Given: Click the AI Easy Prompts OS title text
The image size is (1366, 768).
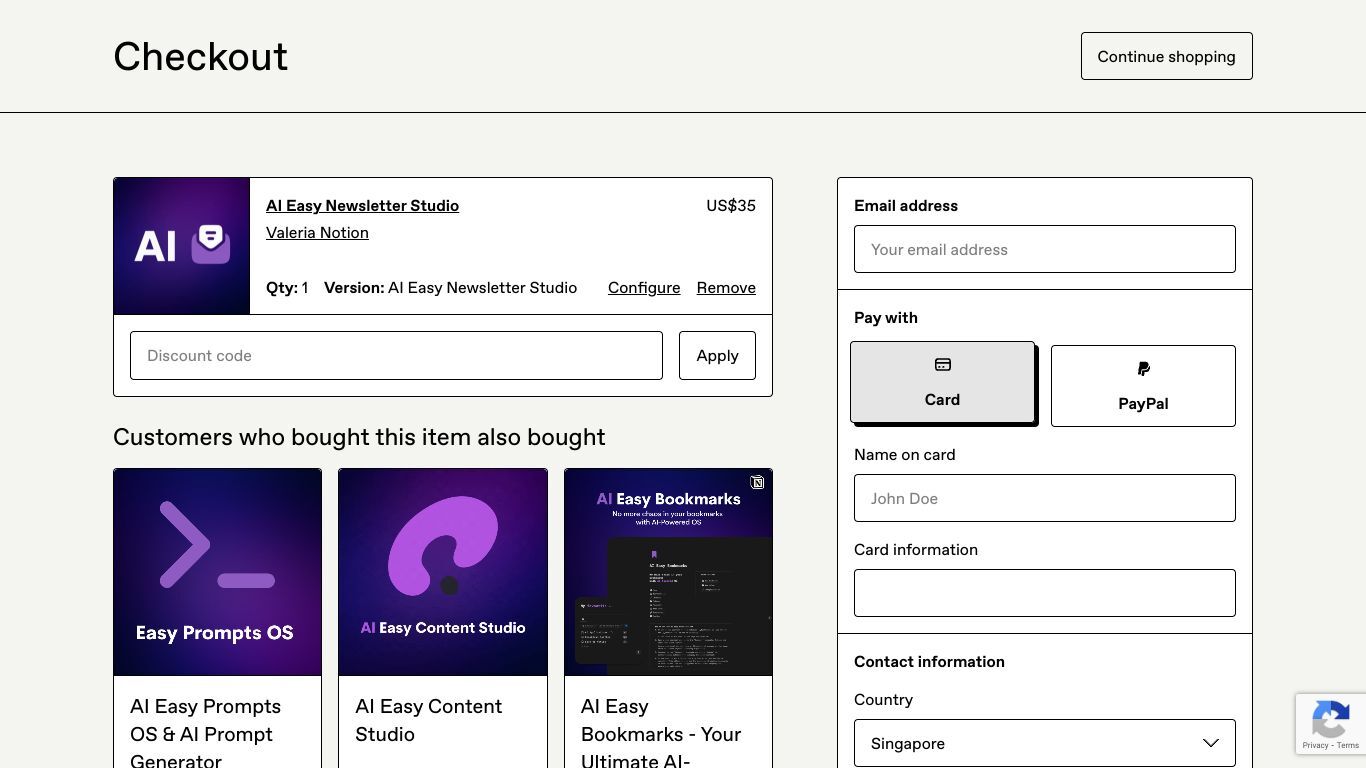Looking at the screenshot, I should coord(206,734).
